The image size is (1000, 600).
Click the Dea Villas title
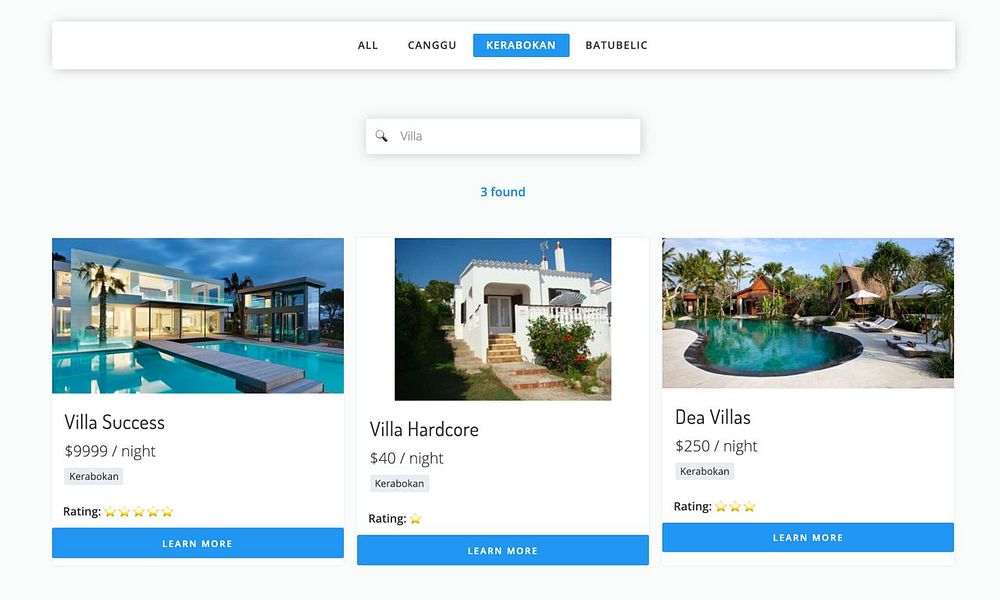pos(713,417)
